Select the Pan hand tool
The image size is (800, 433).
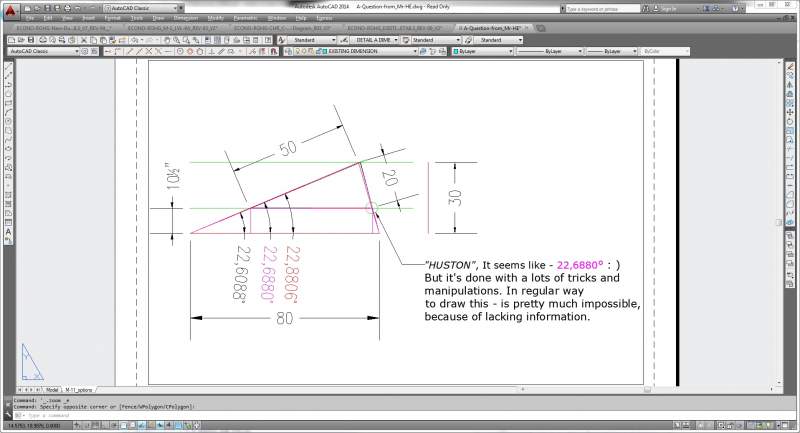pos(167,40)
